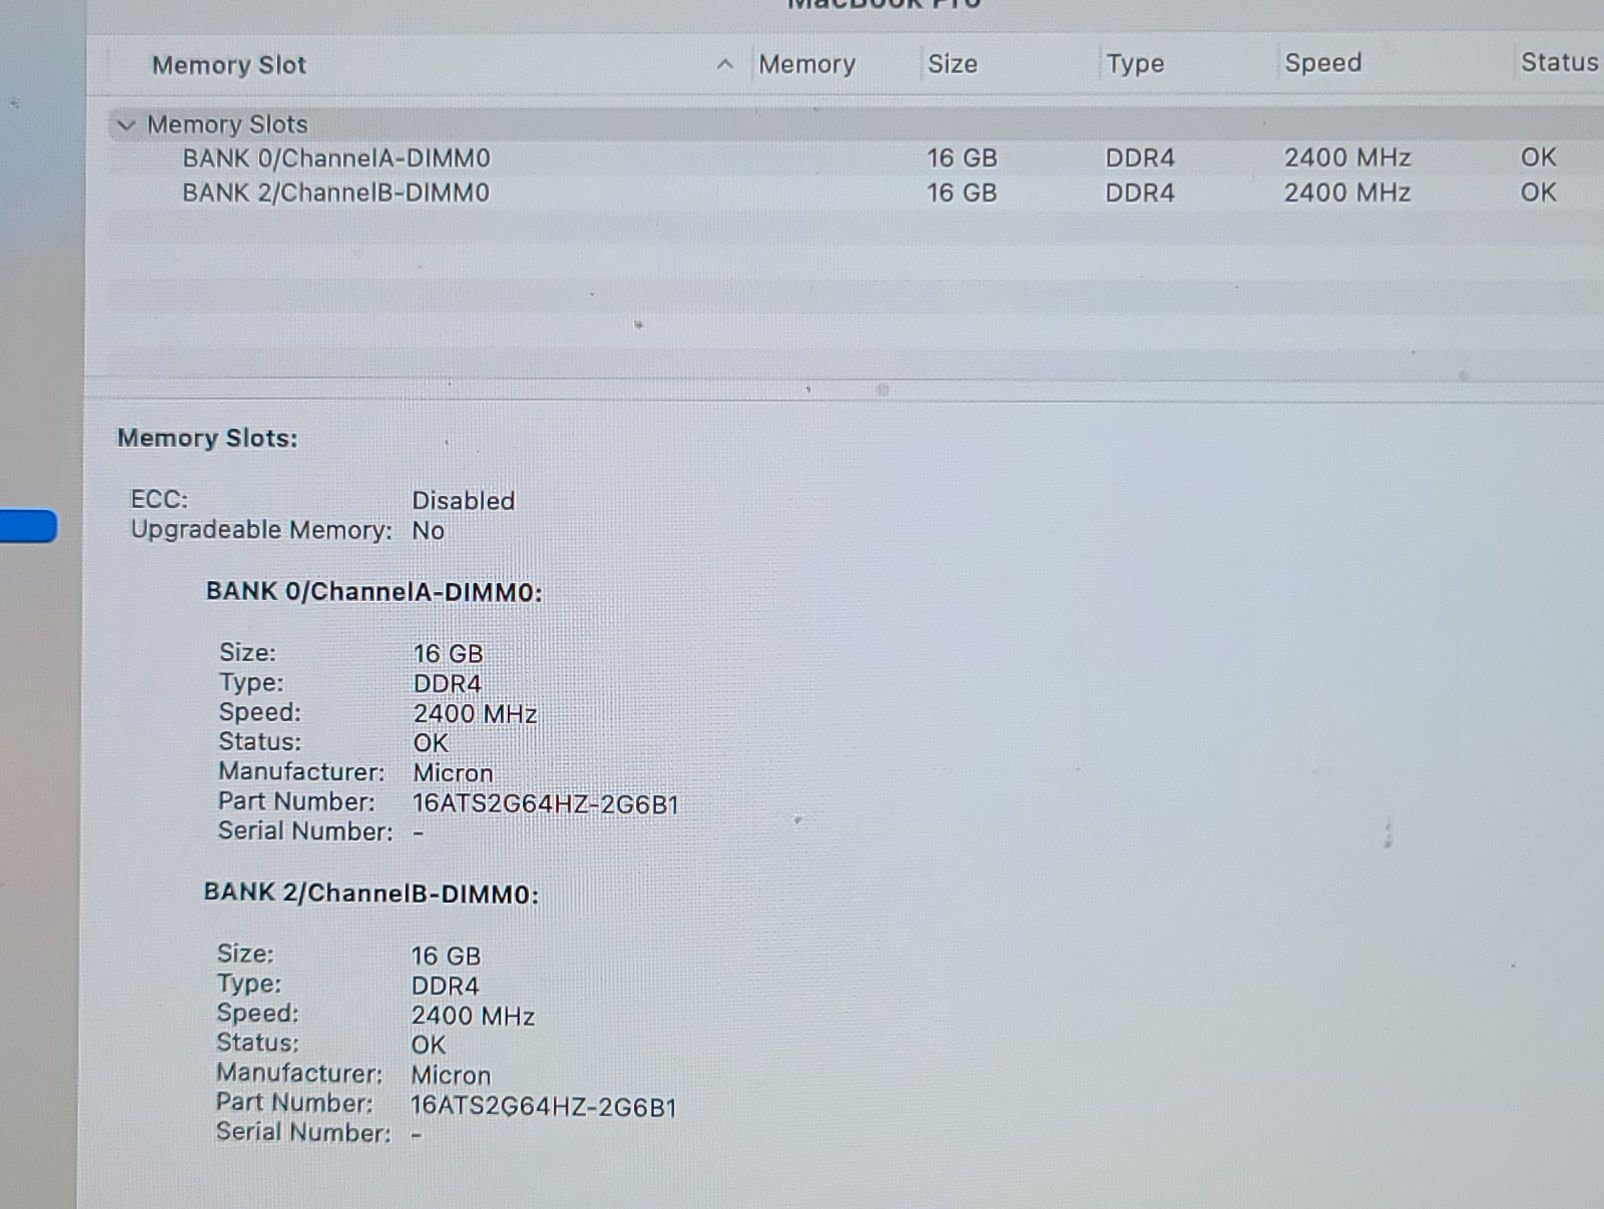
Task: Select the Memory Slots group row
Action: point(228,125)
